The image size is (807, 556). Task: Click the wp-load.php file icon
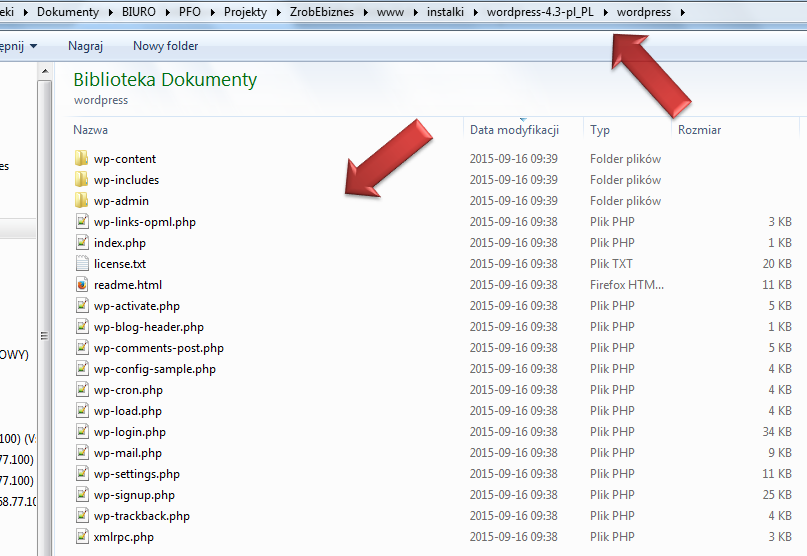tap(82, 411)
